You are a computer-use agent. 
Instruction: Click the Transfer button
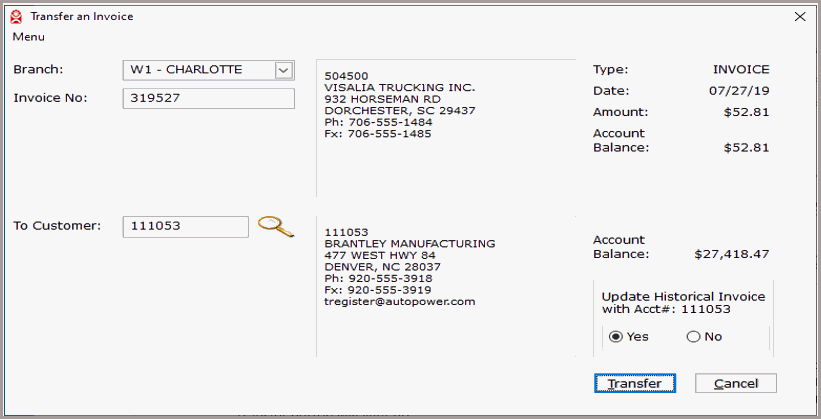pos(635,383)
